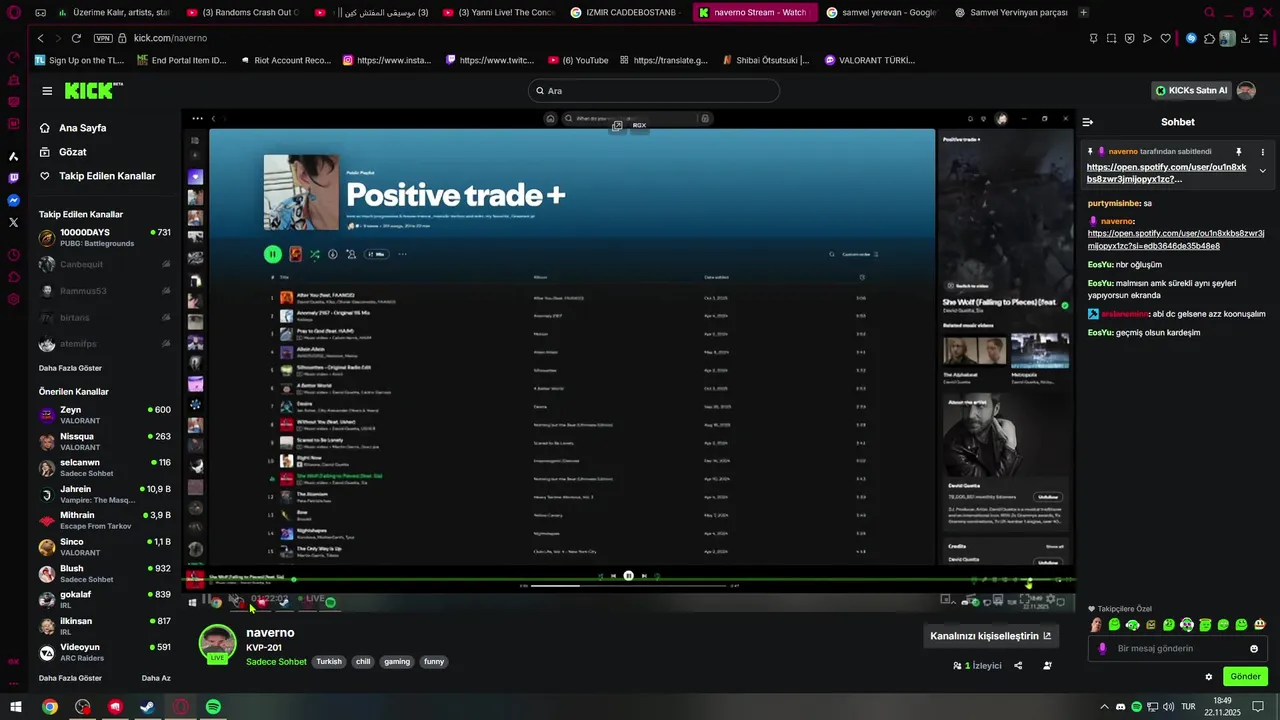Open chat settings gear
Screen dimensions: 1280x720
[x=1208, y=677]
